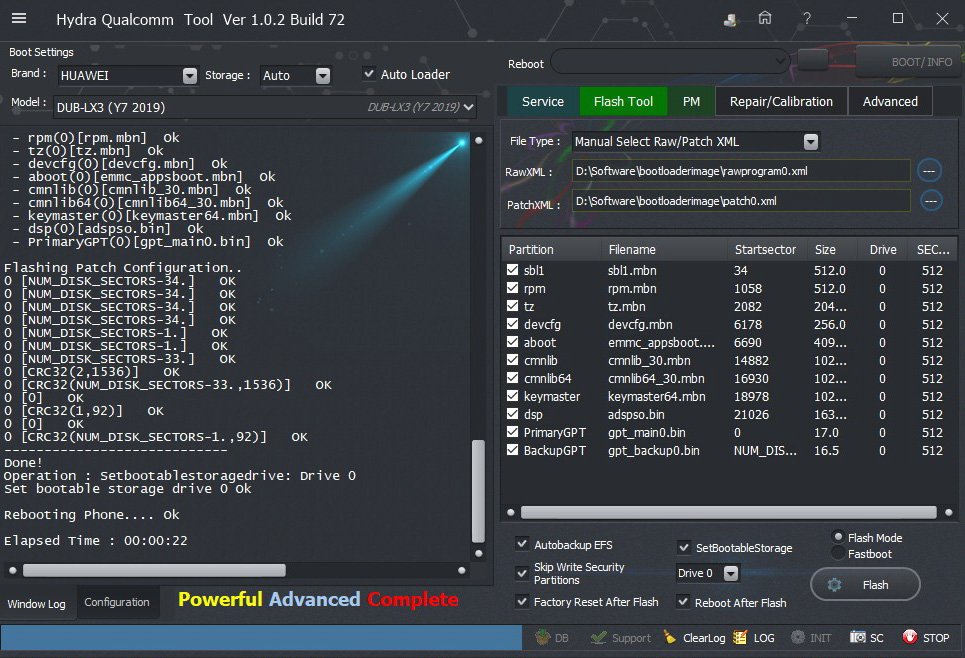The image size is (965, 658).
Task: Select the gpt_backup0.bin filename cell
Action: [x=654, y=451]
